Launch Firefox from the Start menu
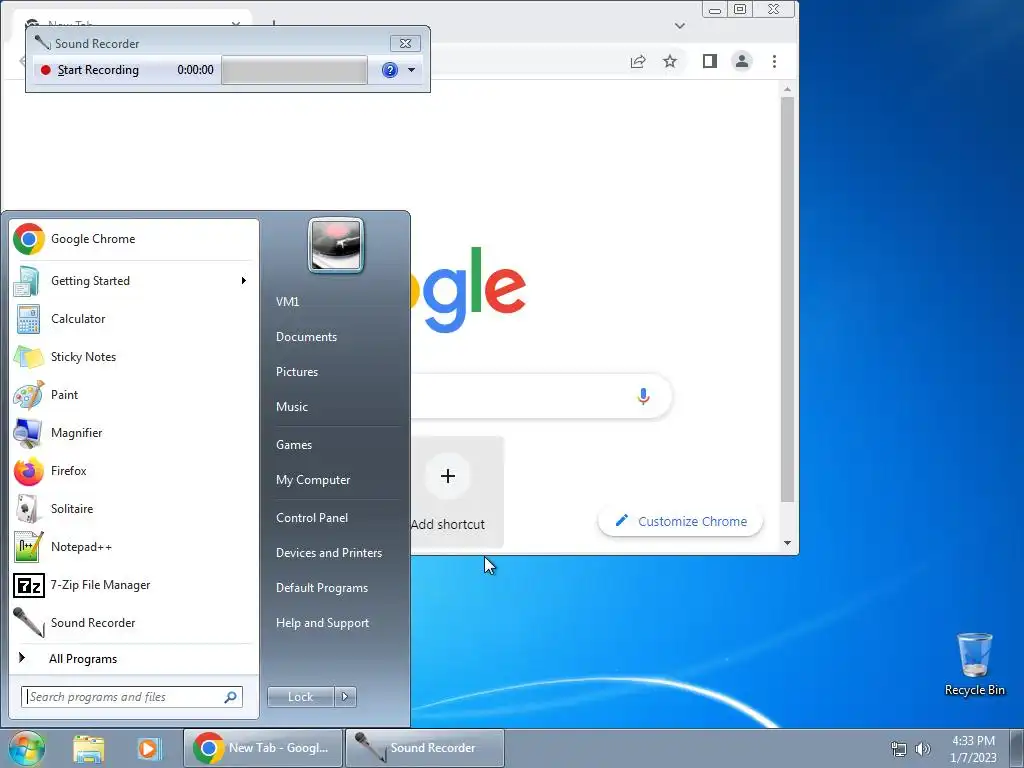Image resolution: width=1024 pixels, height=768 pixels. (134, 471)
